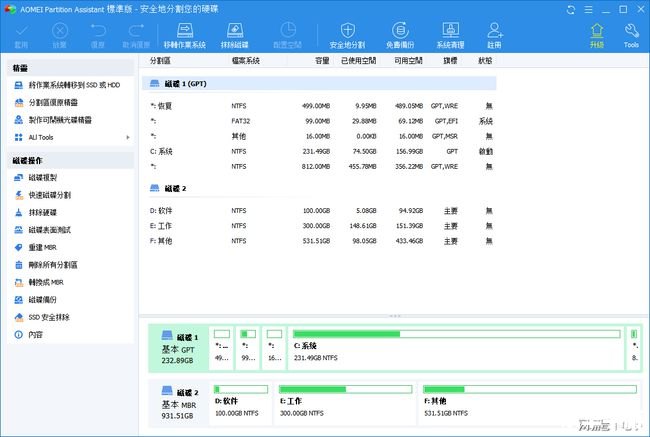Click SSD 安全抹除 in the sidebar

pyautogui.click(x=49, y=317)
